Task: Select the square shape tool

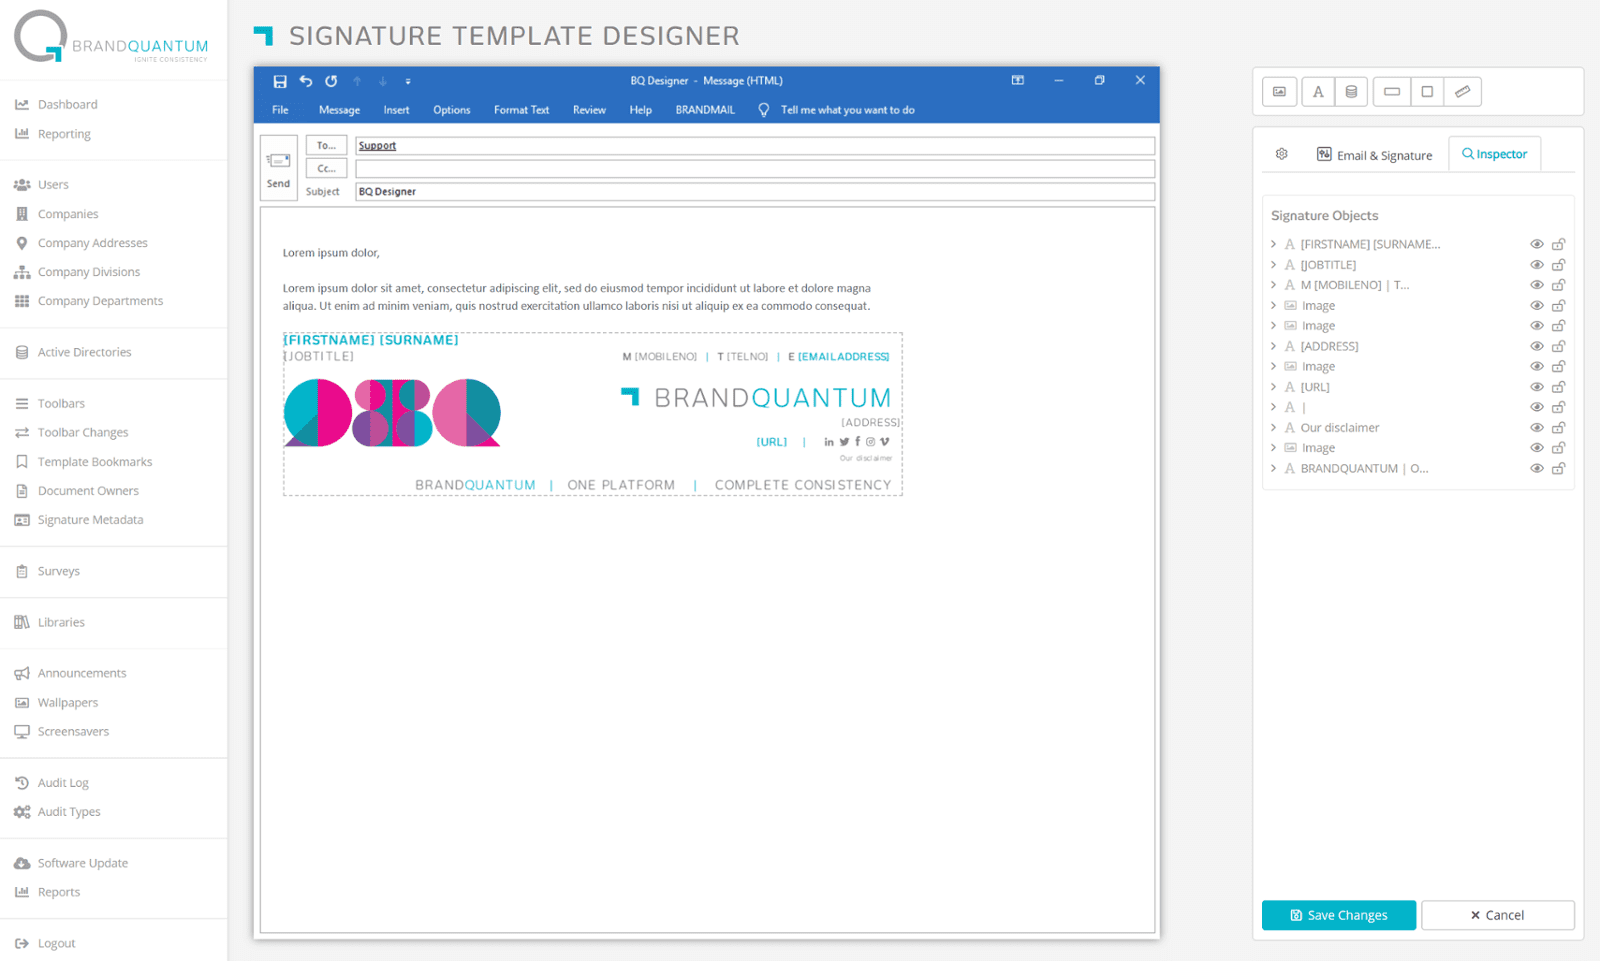Action: [1428, 91]
